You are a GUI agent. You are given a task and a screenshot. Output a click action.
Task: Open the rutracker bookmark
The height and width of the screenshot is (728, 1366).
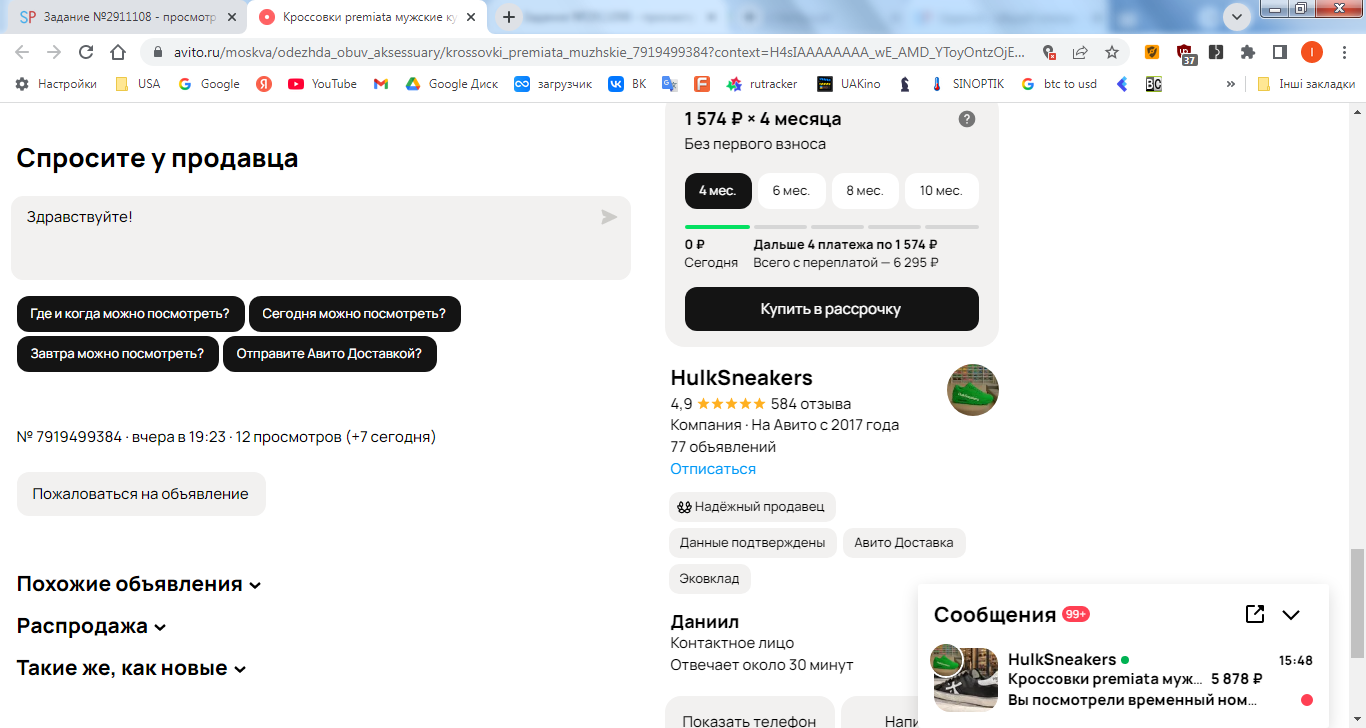point(762,84)
